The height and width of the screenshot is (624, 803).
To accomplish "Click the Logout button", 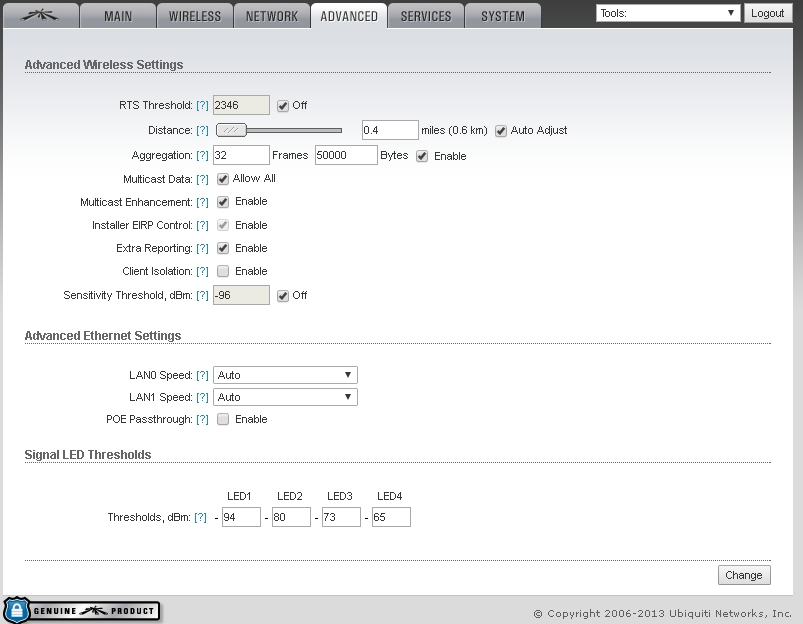I will [767, 13].
